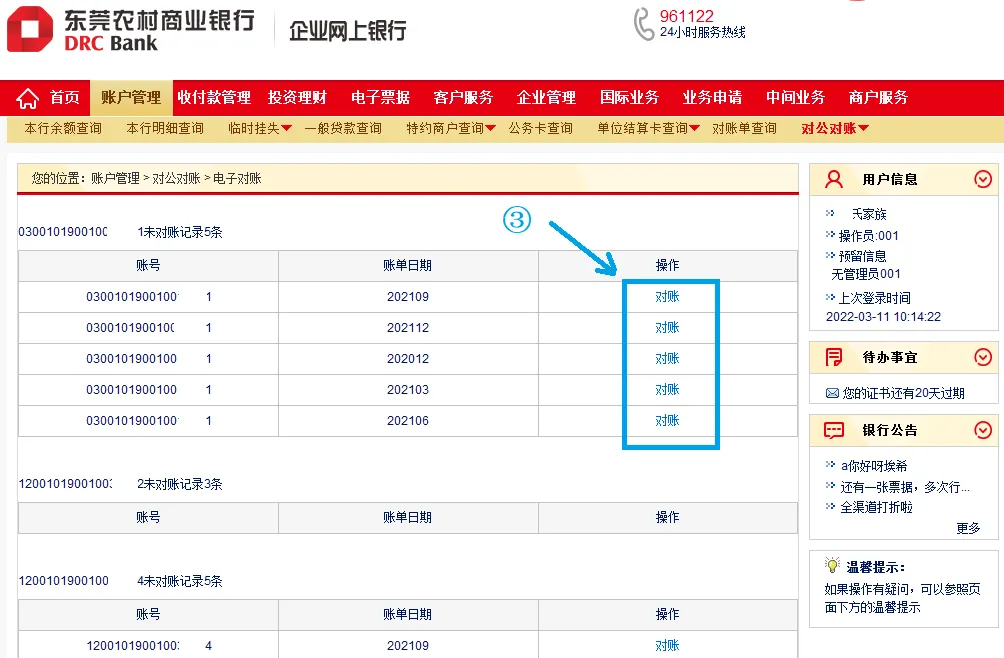
Task: Click the 1未对账记录5条 heading
Action: pos(180,232)
